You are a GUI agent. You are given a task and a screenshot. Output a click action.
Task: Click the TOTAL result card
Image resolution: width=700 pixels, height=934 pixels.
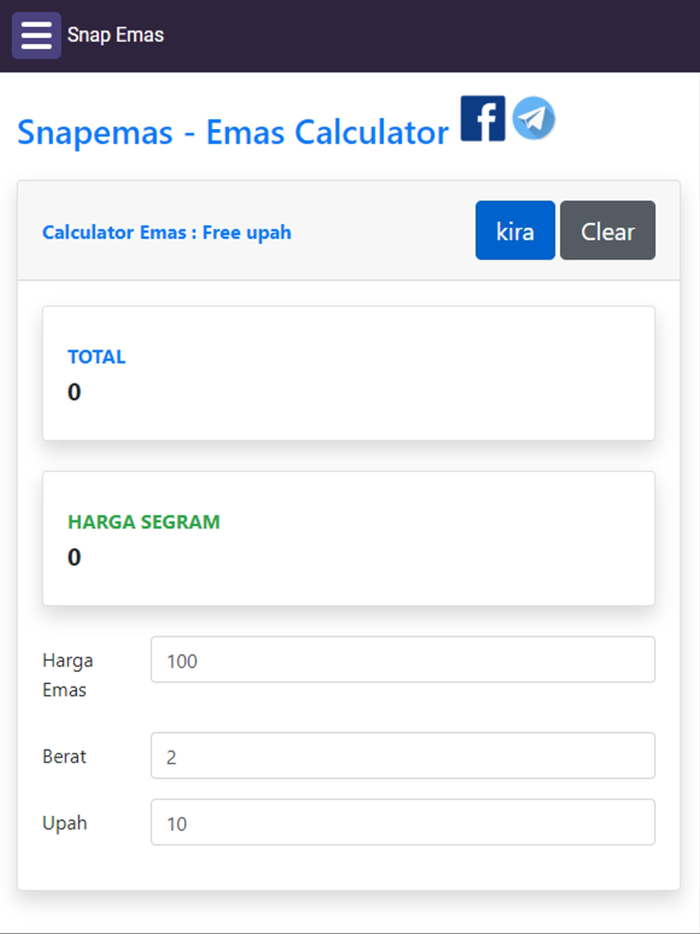pyautogui.click(x=348, y=372)
